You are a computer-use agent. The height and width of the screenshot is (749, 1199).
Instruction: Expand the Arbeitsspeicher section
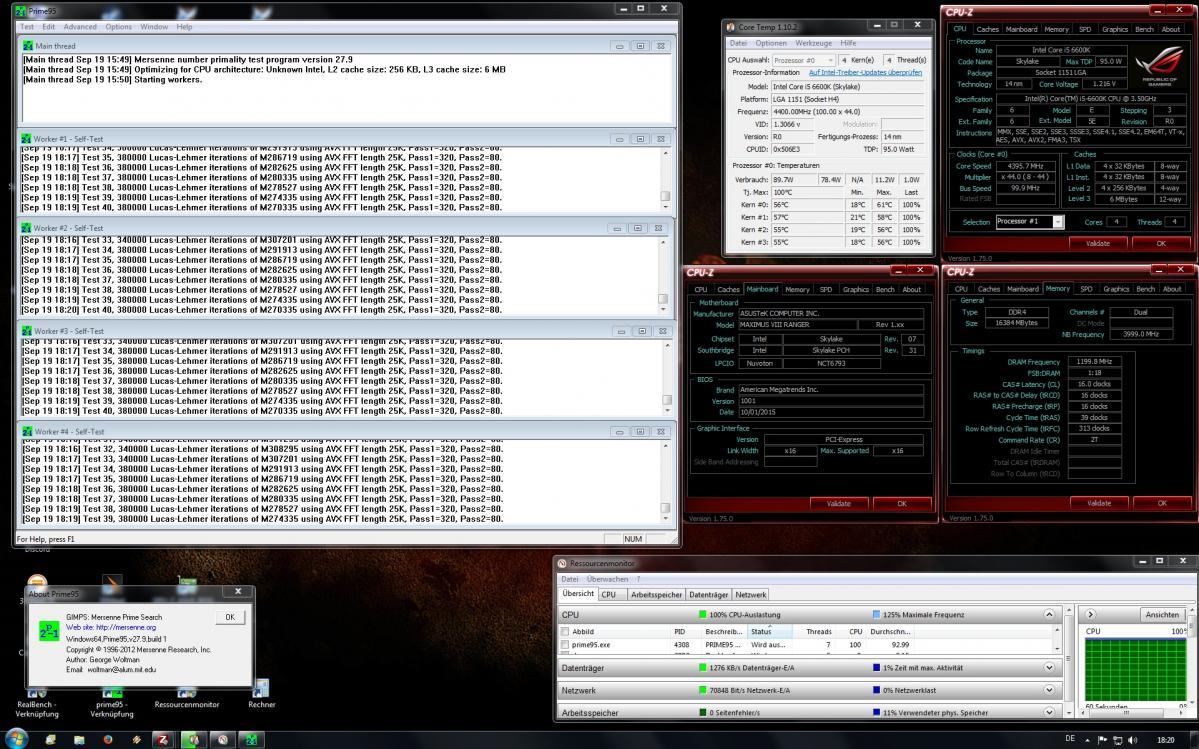(x=1049, y=712)
